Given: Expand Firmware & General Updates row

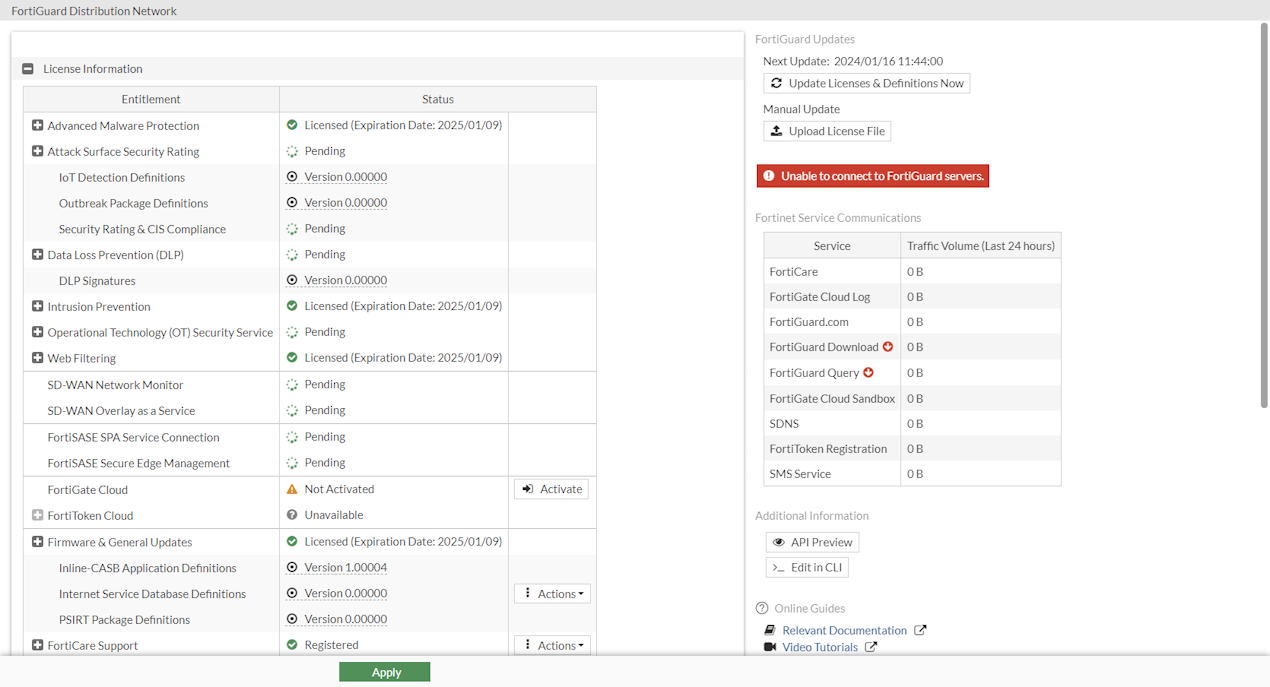Looking at the screenshot, I should [37, 541].
